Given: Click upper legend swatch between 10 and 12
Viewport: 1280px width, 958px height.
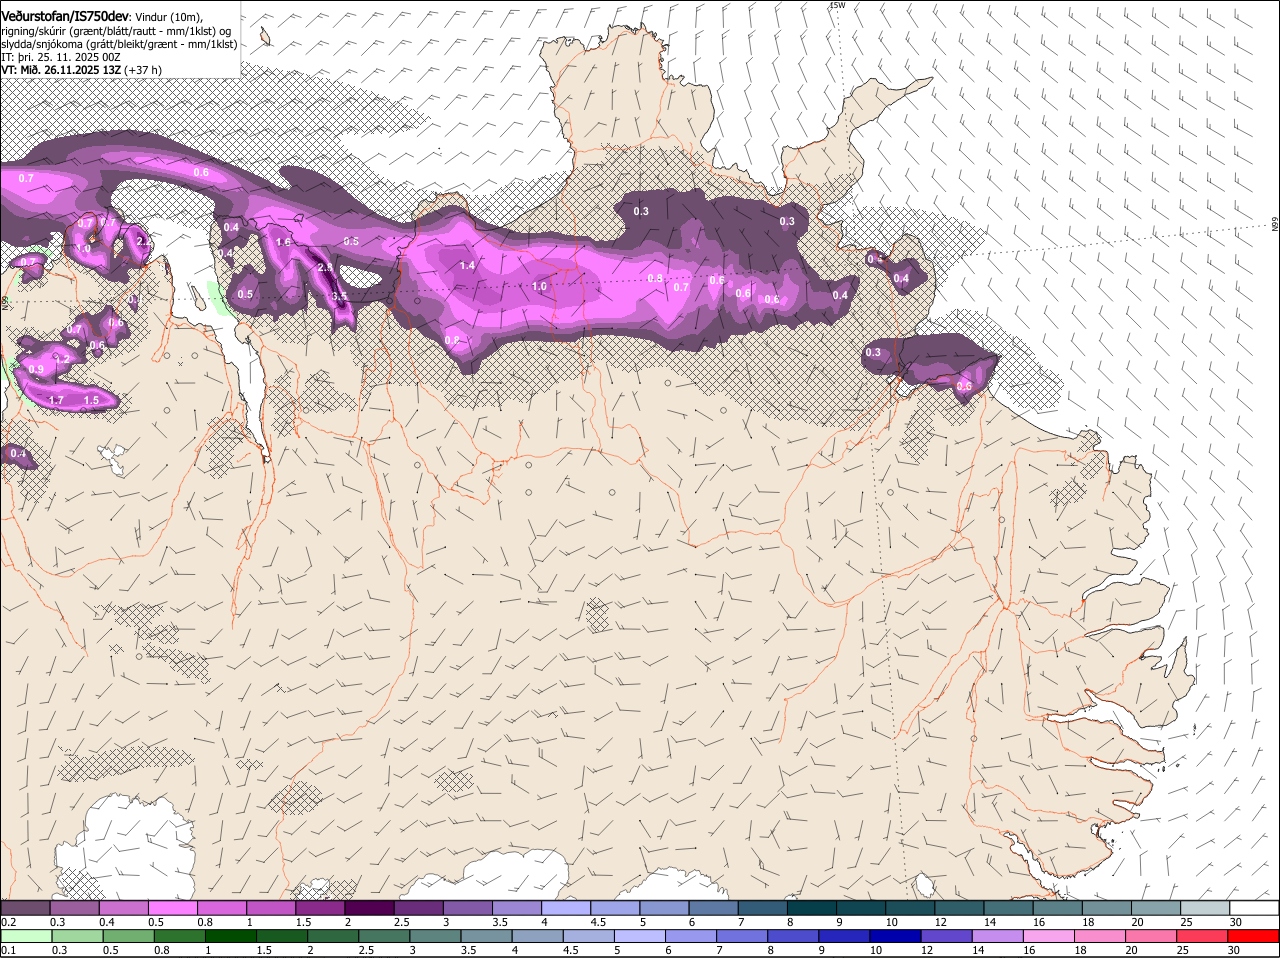Looking at the screenshot, I should click(910, 907).
